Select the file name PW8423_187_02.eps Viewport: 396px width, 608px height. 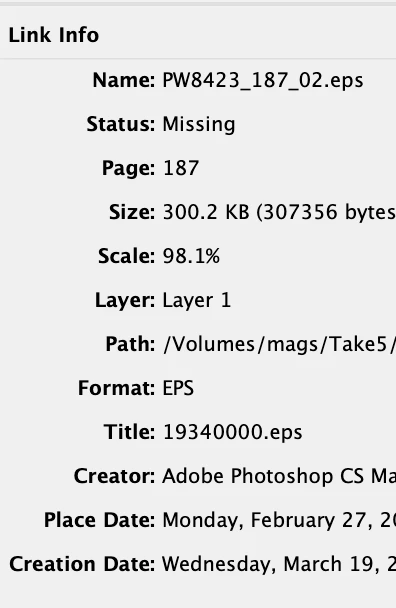click(263, 81)
